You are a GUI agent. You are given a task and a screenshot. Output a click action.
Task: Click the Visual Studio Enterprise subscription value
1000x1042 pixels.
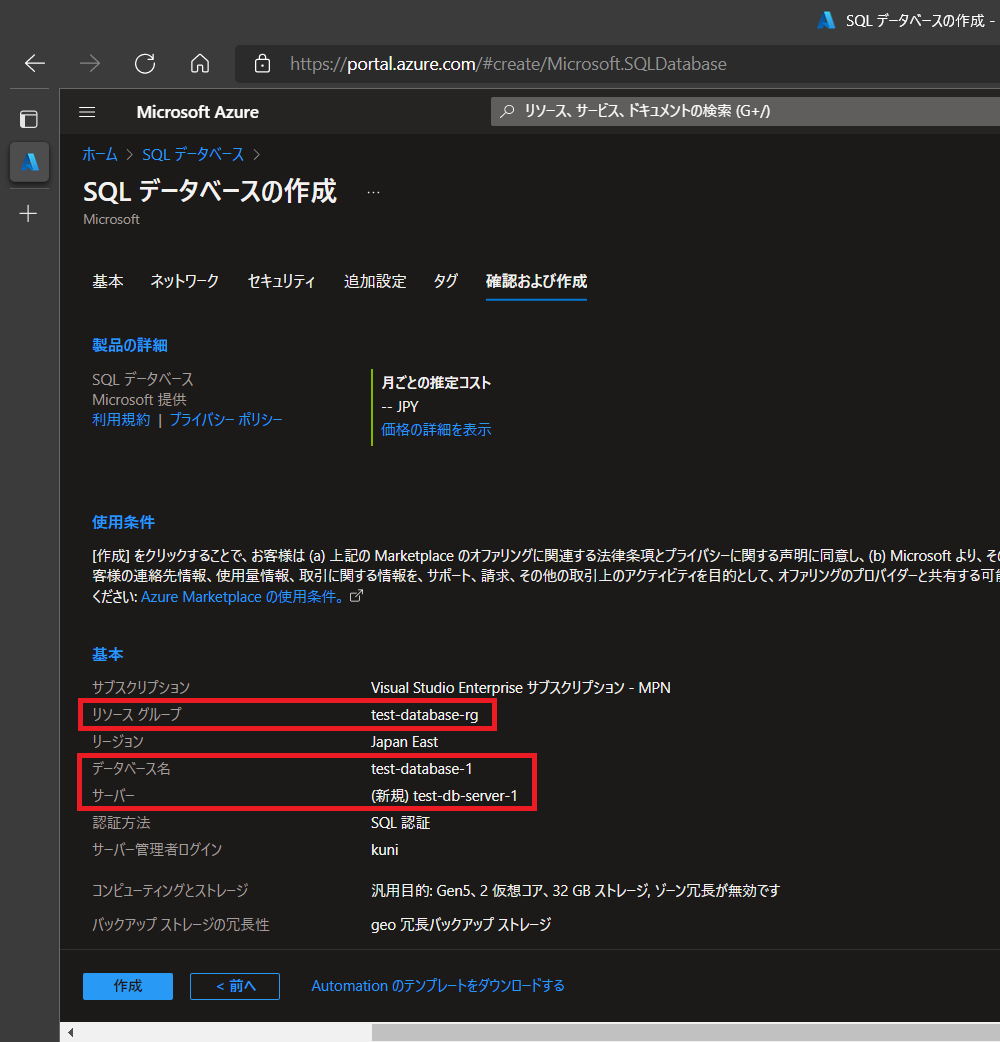520,687
